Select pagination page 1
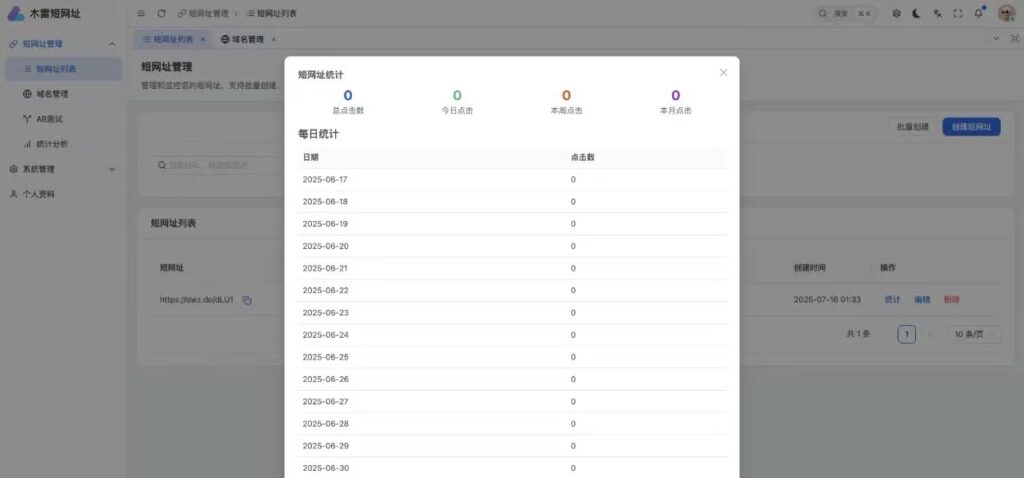The height and width of the screenshot is (478, 1024). [x=906, y=334]
